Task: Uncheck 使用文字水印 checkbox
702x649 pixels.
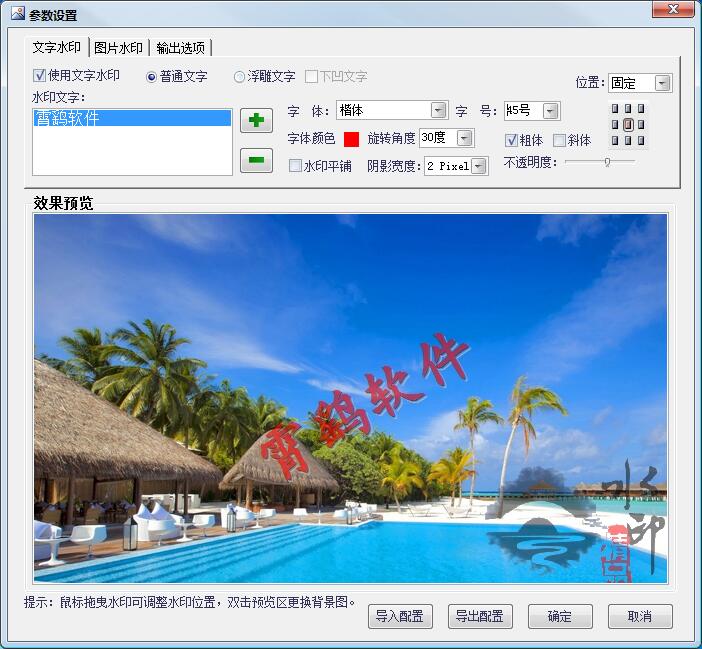Action: (39, 75)
